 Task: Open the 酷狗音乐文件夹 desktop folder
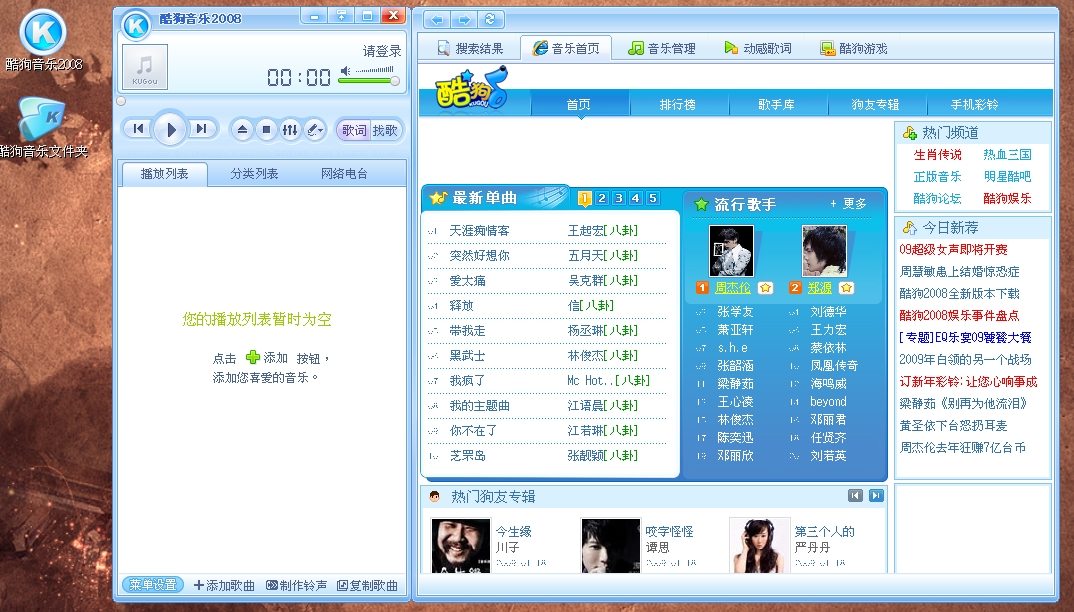(x=43, y=127)
